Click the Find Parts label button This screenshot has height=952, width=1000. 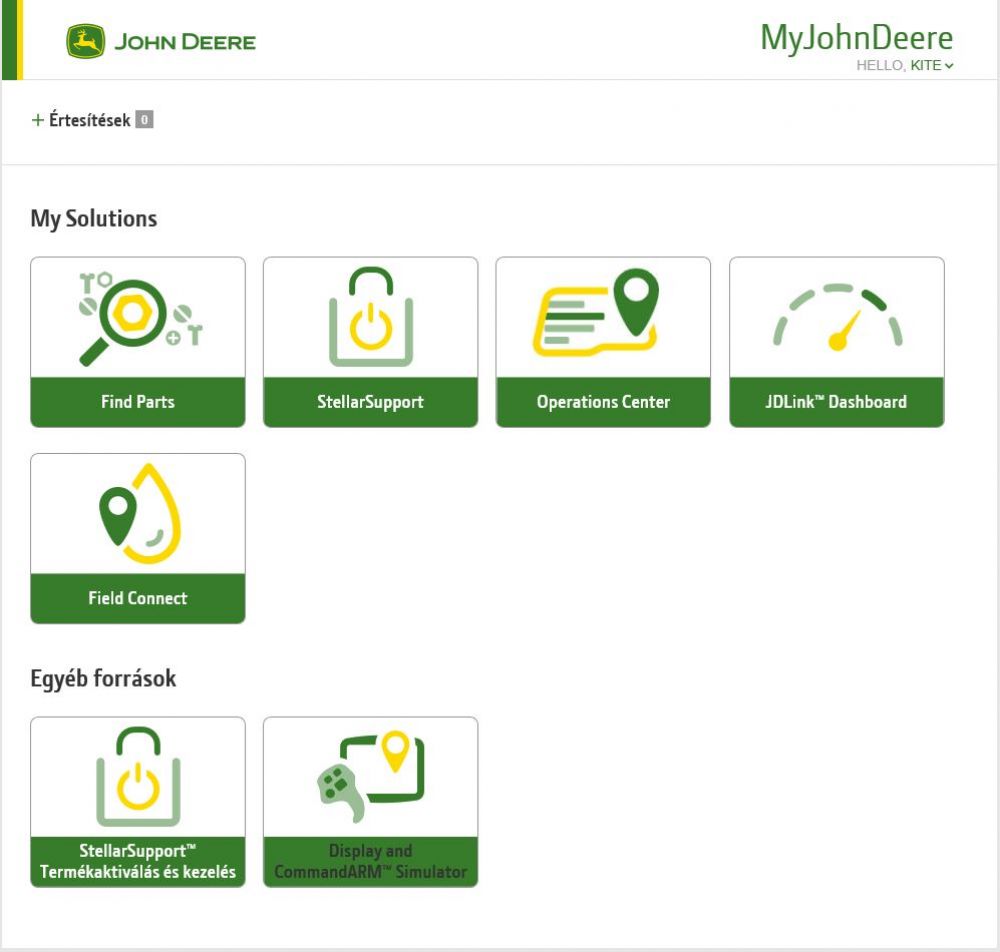click(138, 402)
